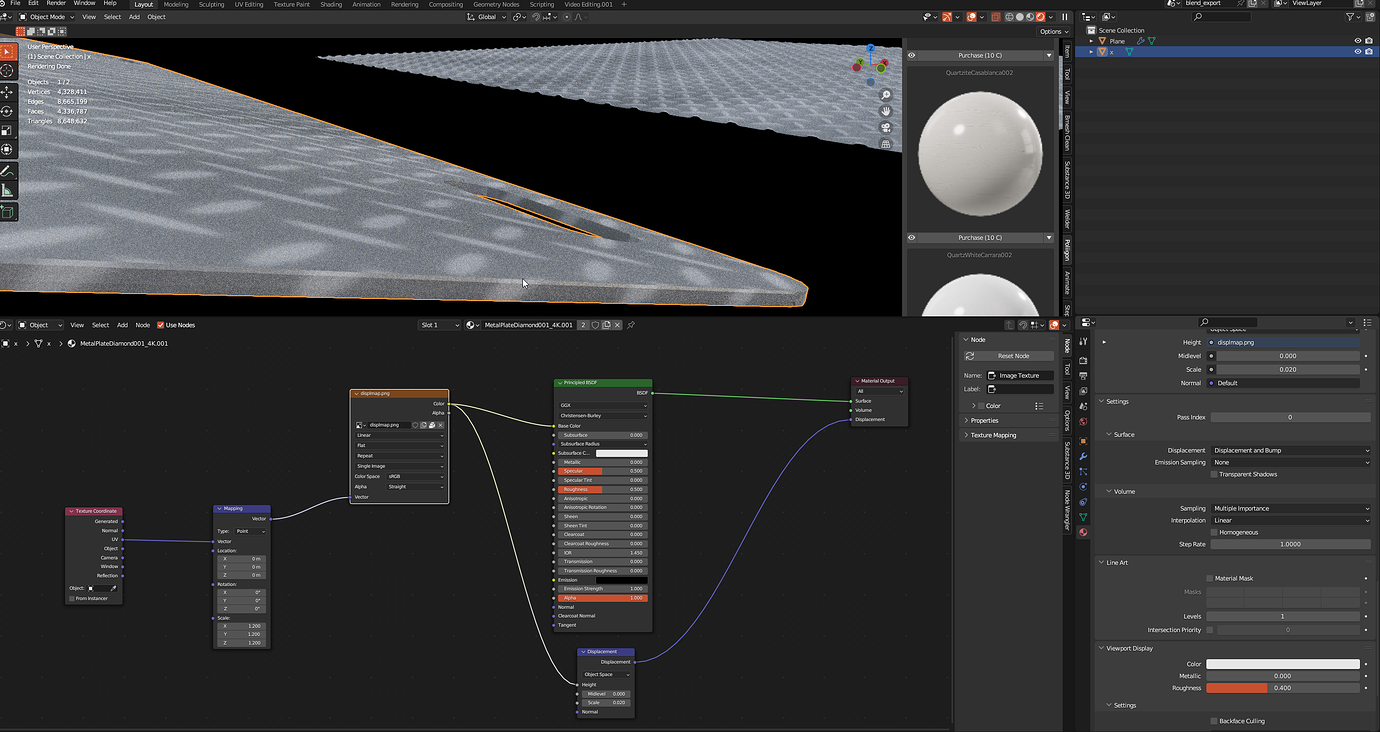
Task: Select the Transform tool in viewport toolbar
Action: click(7, 149)
